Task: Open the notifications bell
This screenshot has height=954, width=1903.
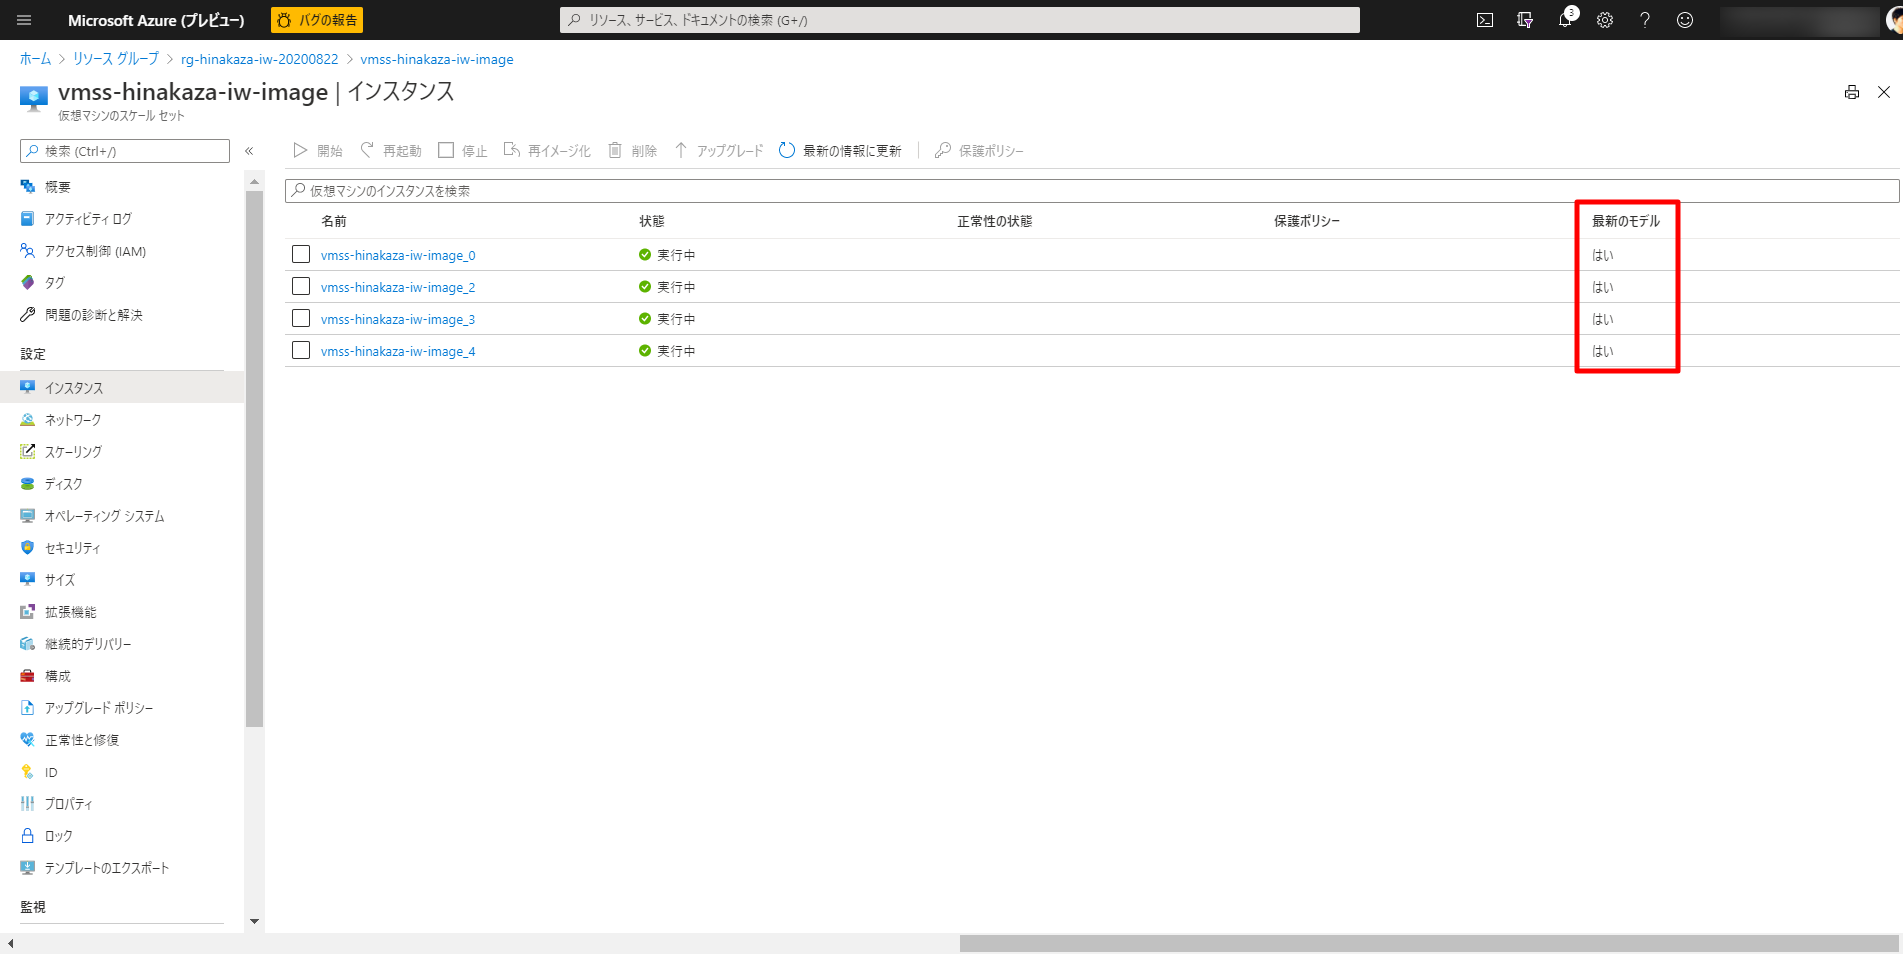Action: (x=1565, y=20)
